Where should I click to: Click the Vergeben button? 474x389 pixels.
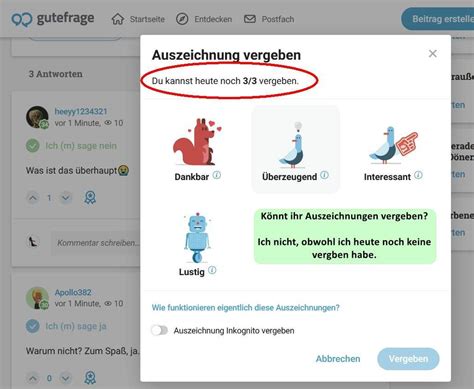click(408, 359)
